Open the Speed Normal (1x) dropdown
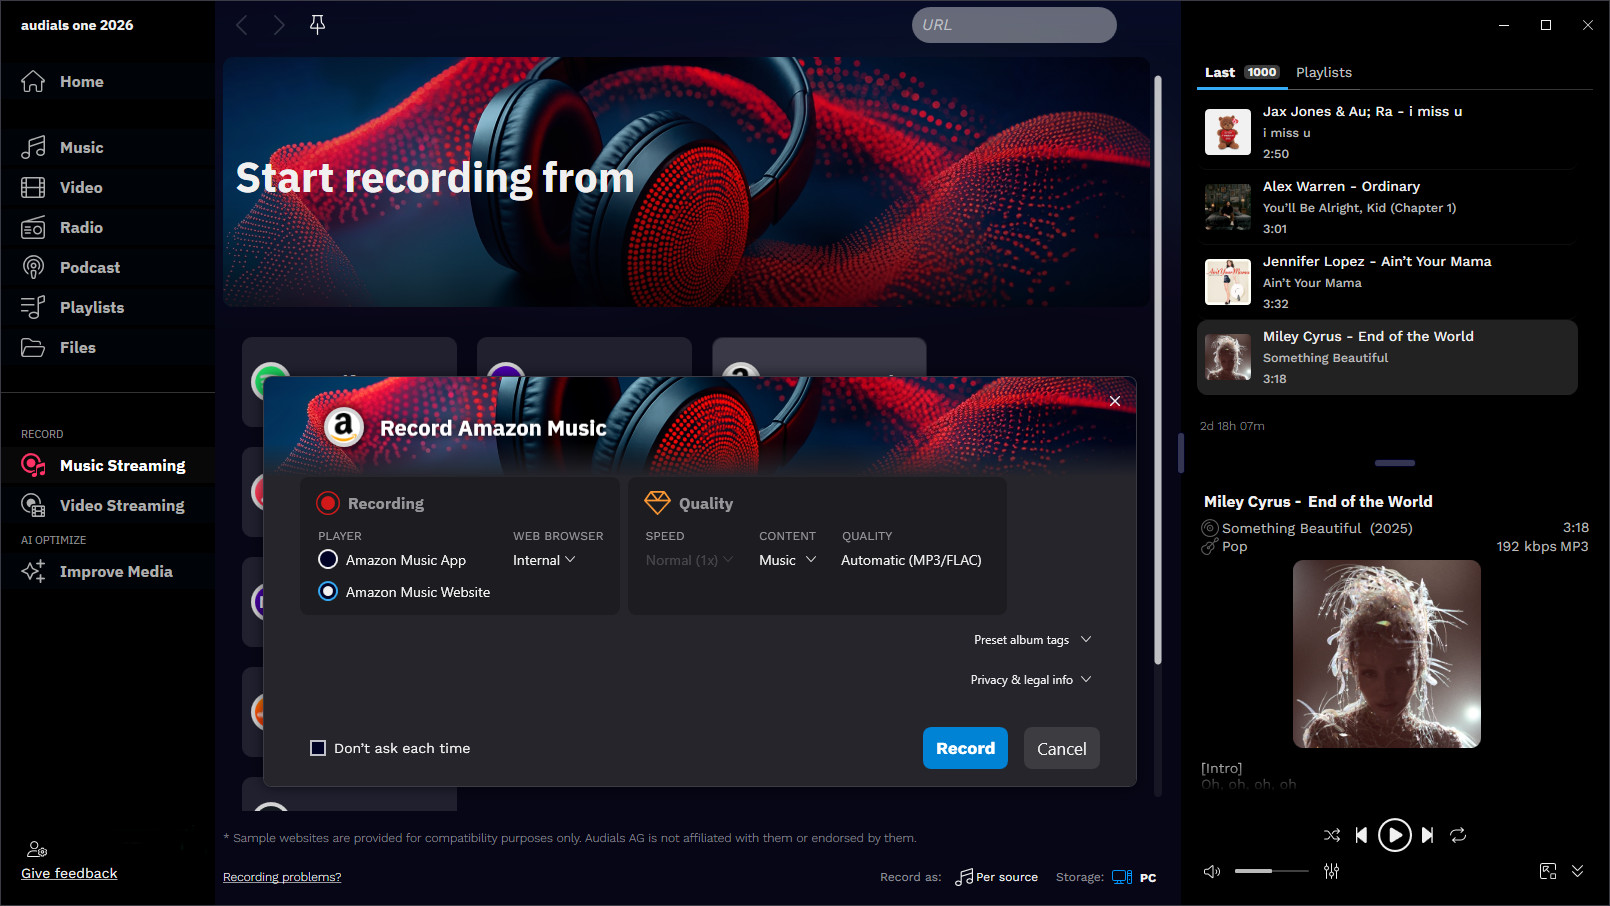 (x=689, y=560)
